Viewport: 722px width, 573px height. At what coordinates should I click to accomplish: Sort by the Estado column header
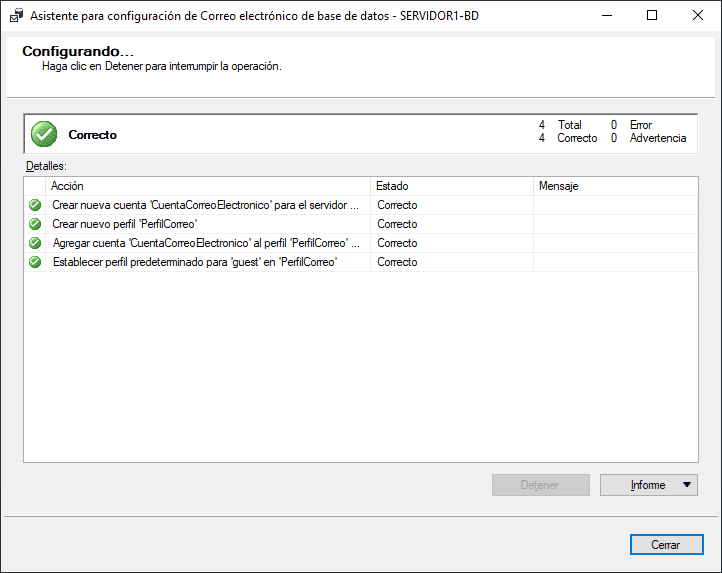pyautogui.click(x=451, y=186)
